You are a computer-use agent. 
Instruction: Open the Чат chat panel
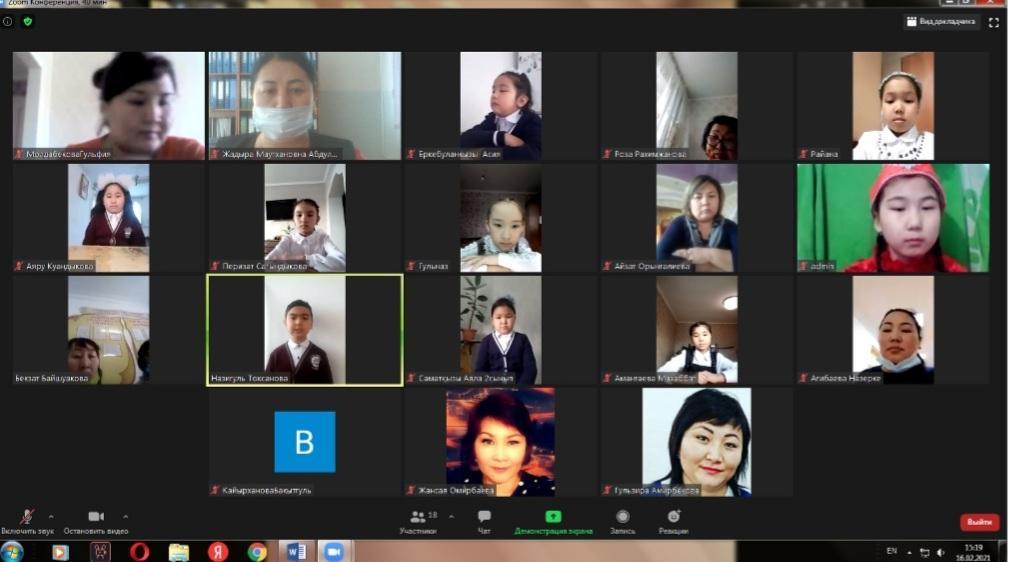(x=484, y=521)
